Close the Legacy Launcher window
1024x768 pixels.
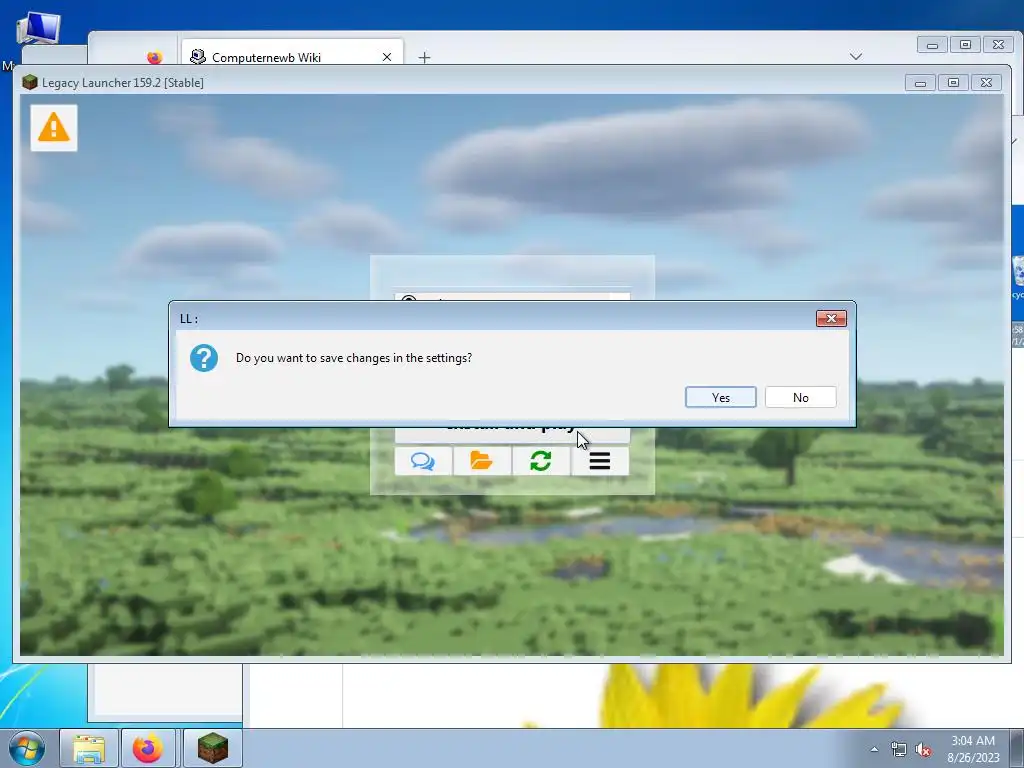tap(986, 83)
